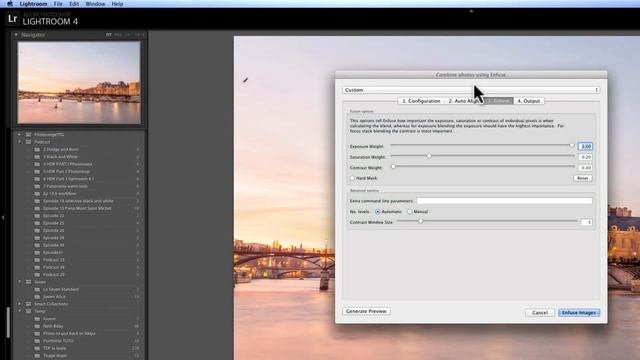Click icon beside La Seven Standard collection

click(x=37, y=289)
